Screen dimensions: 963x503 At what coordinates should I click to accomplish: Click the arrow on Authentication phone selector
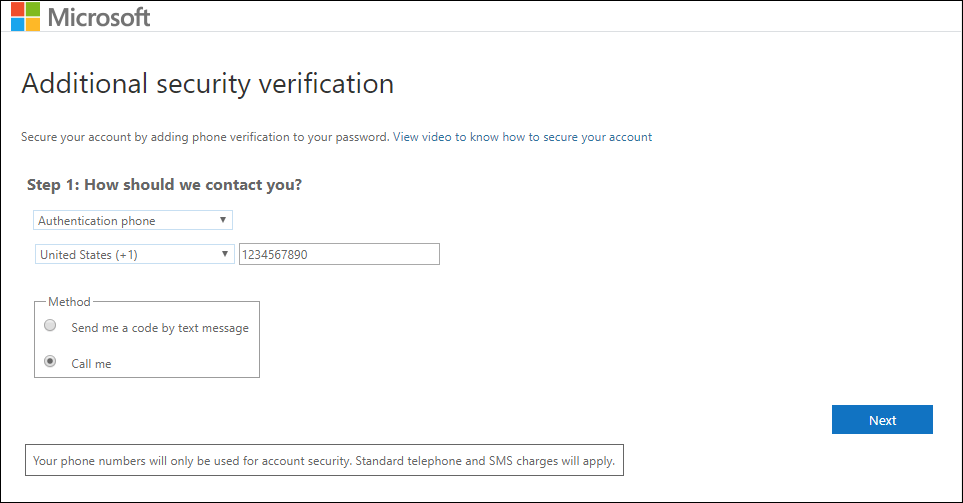click(x=223, y=220)
